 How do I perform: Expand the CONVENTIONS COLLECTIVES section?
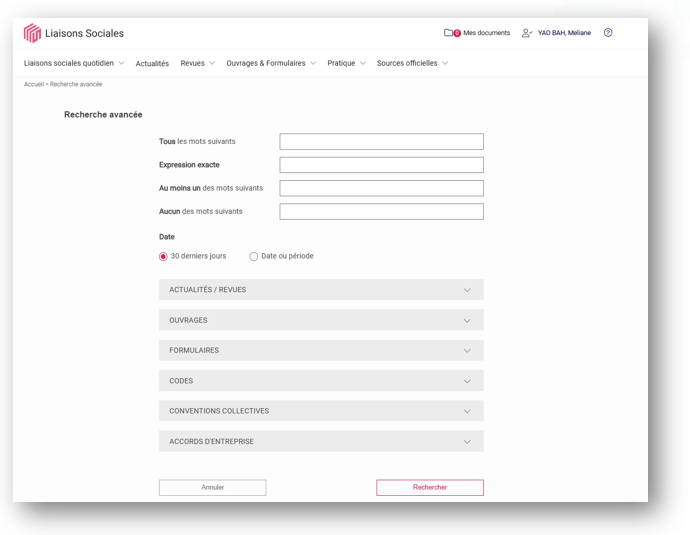[321, 411]
